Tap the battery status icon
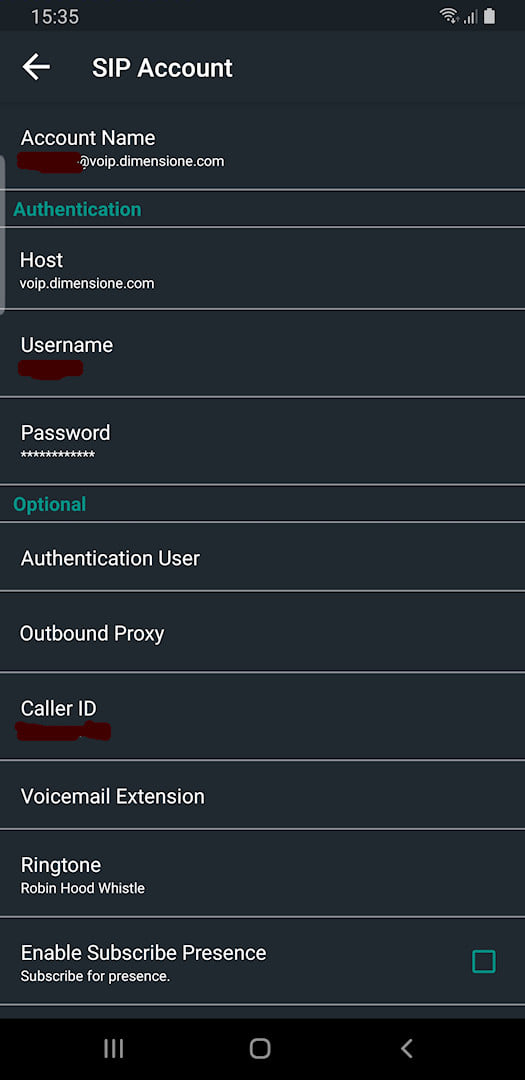 (x=489, y=16)
